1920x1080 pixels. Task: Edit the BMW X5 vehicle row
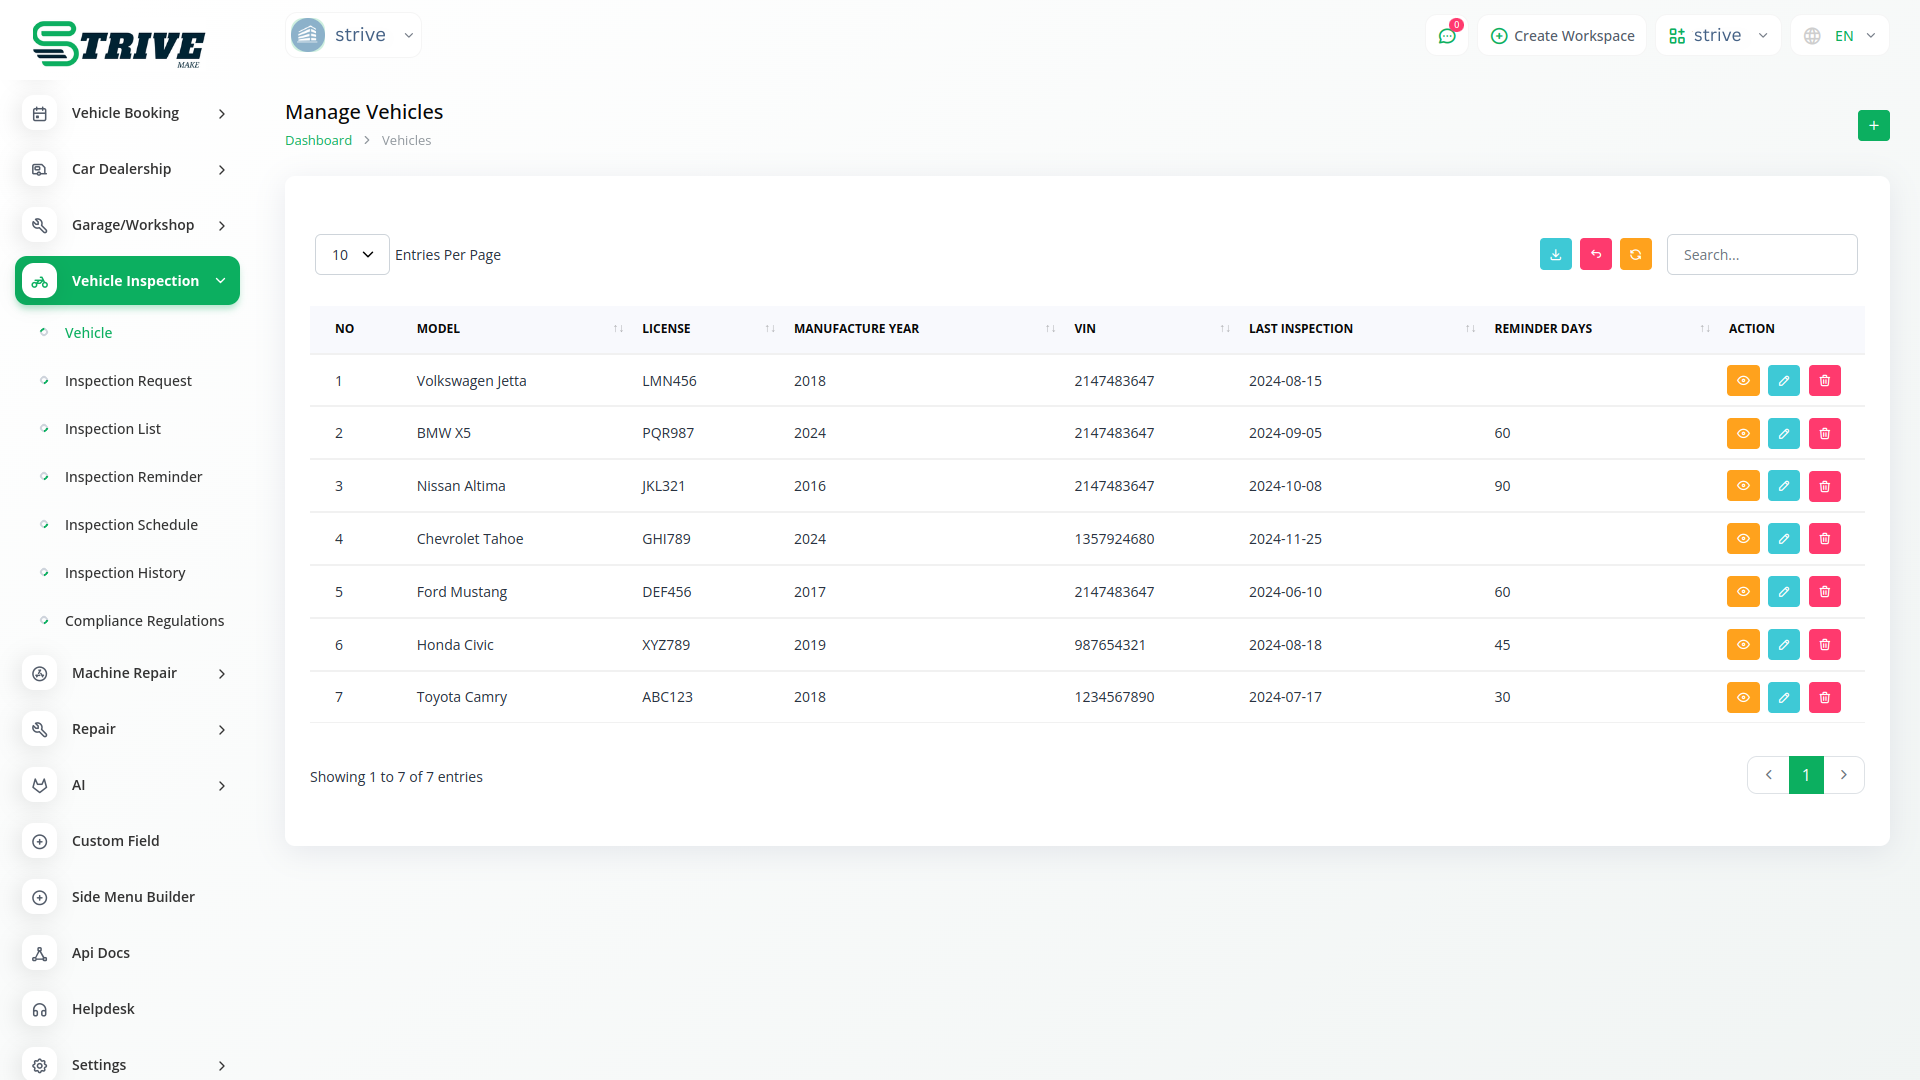point(1783,433)
